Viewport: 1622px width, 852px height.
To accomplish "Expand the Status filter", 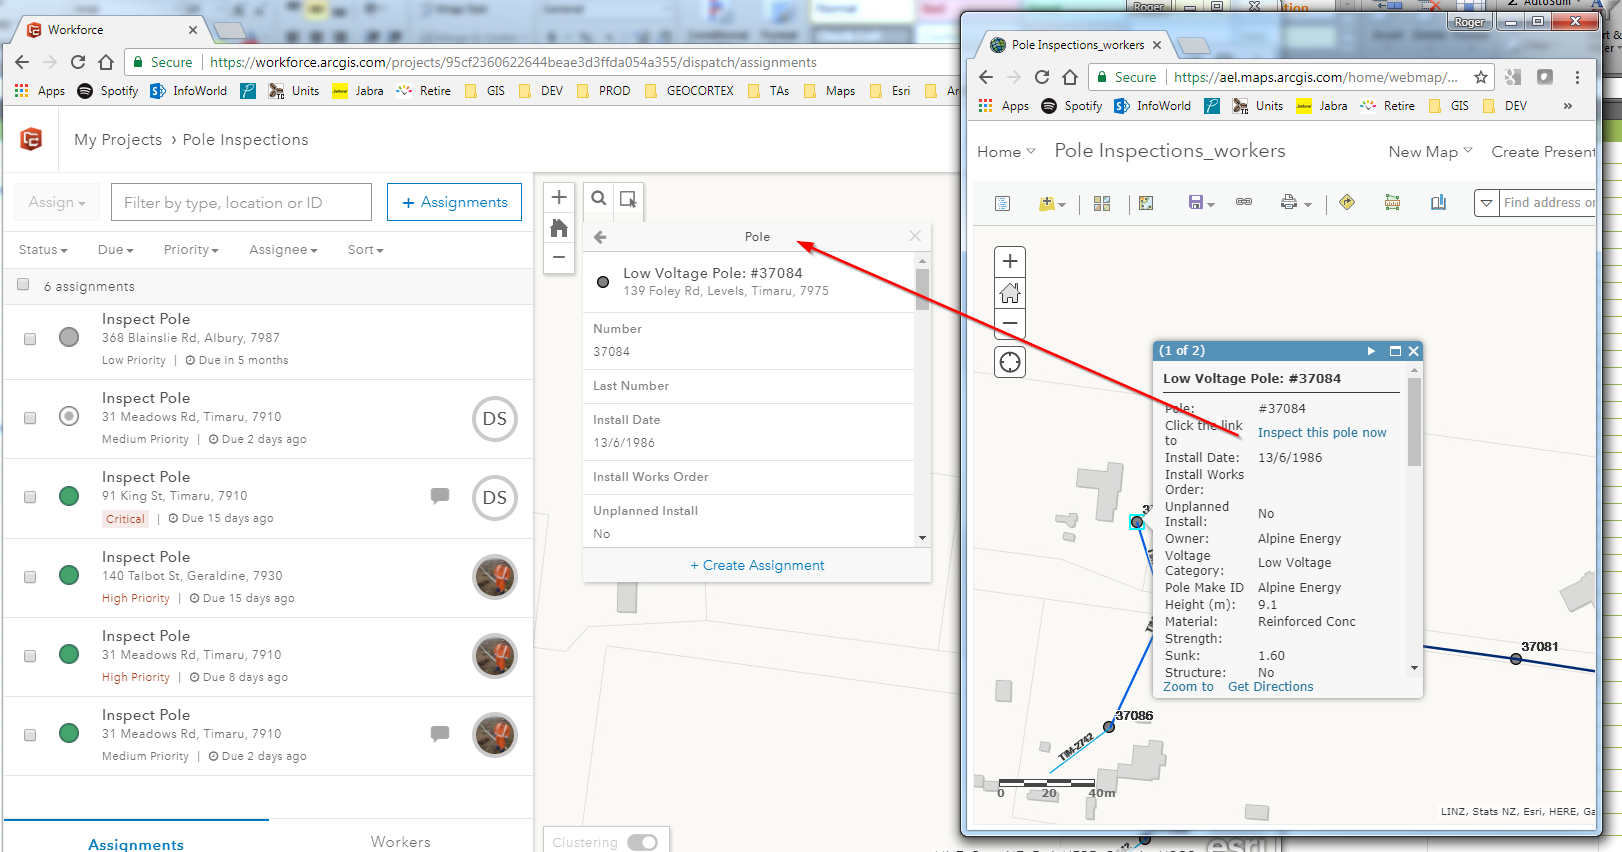I will pos(43,250).
